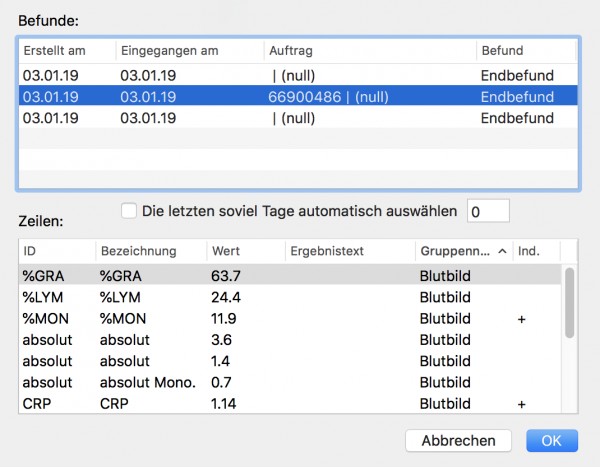This screenshot has width=600, height=467.
Task: Select the first Endbefund row in Befunde
Action: tap(298, 75)
